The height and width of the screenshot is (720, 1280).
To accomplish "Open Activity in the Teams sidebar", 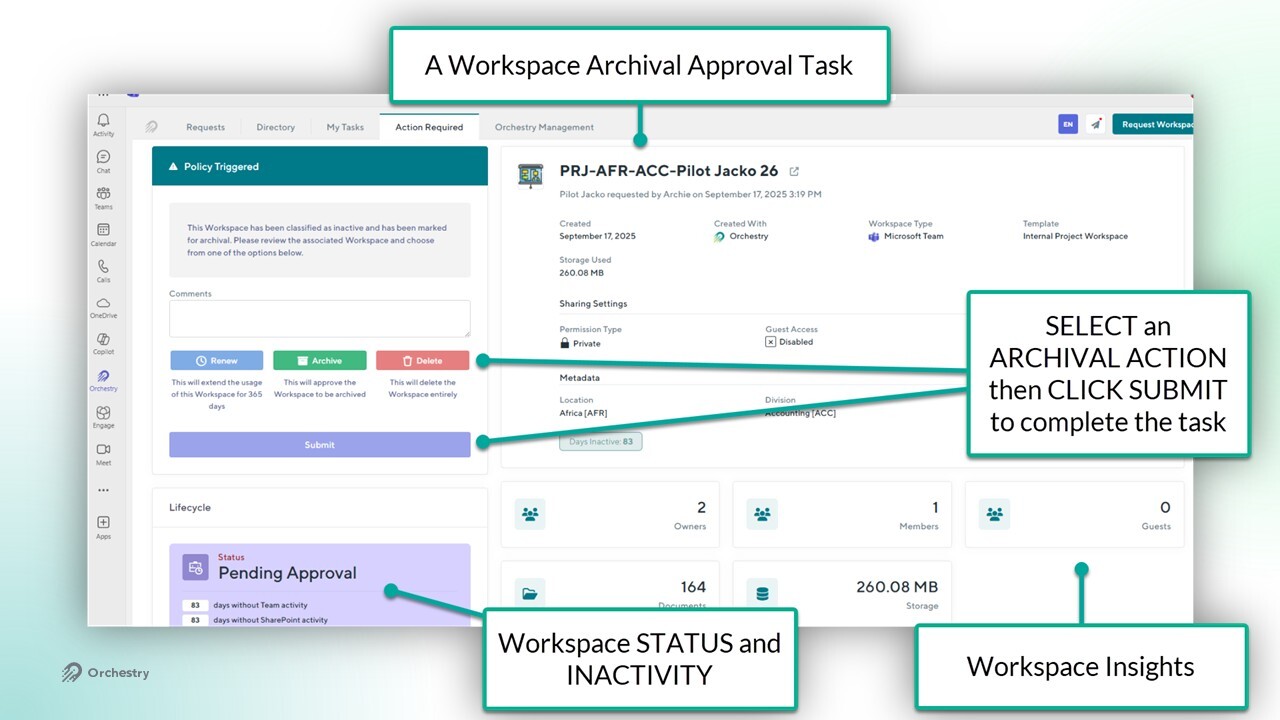I will pyautogui.click(x=103, y=124).
